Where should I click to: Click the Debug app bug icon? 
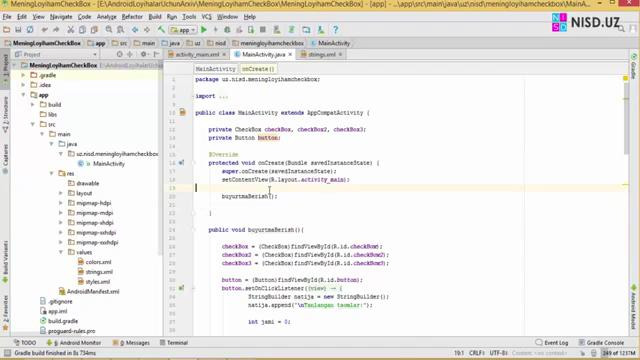tap(227, 30)
